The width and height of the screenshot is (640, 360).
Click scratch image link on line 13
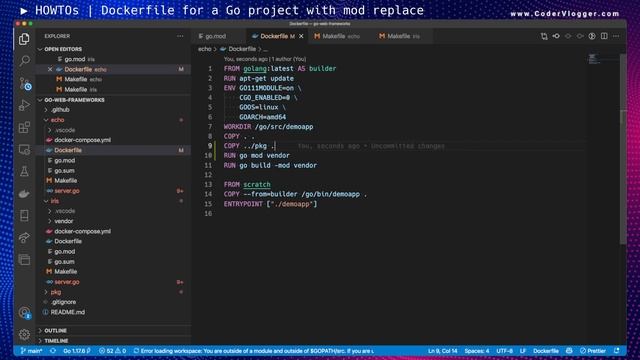[x=257, y=184]
